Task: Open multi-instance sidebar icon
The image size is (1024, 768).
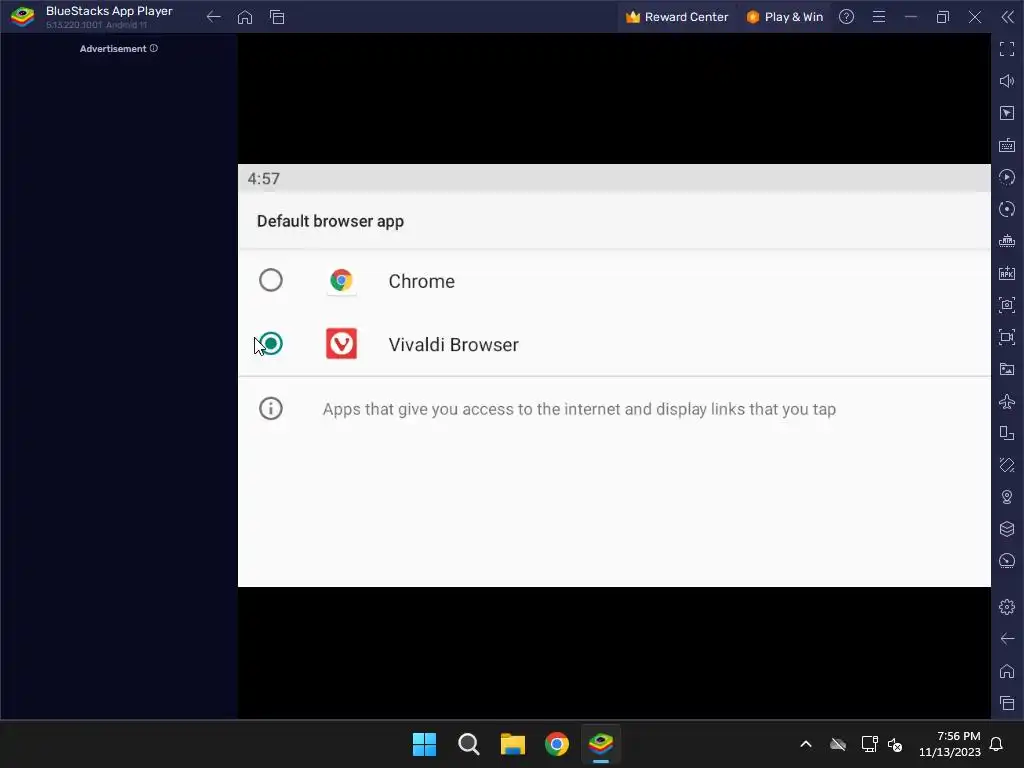Action: [1007, 433]
